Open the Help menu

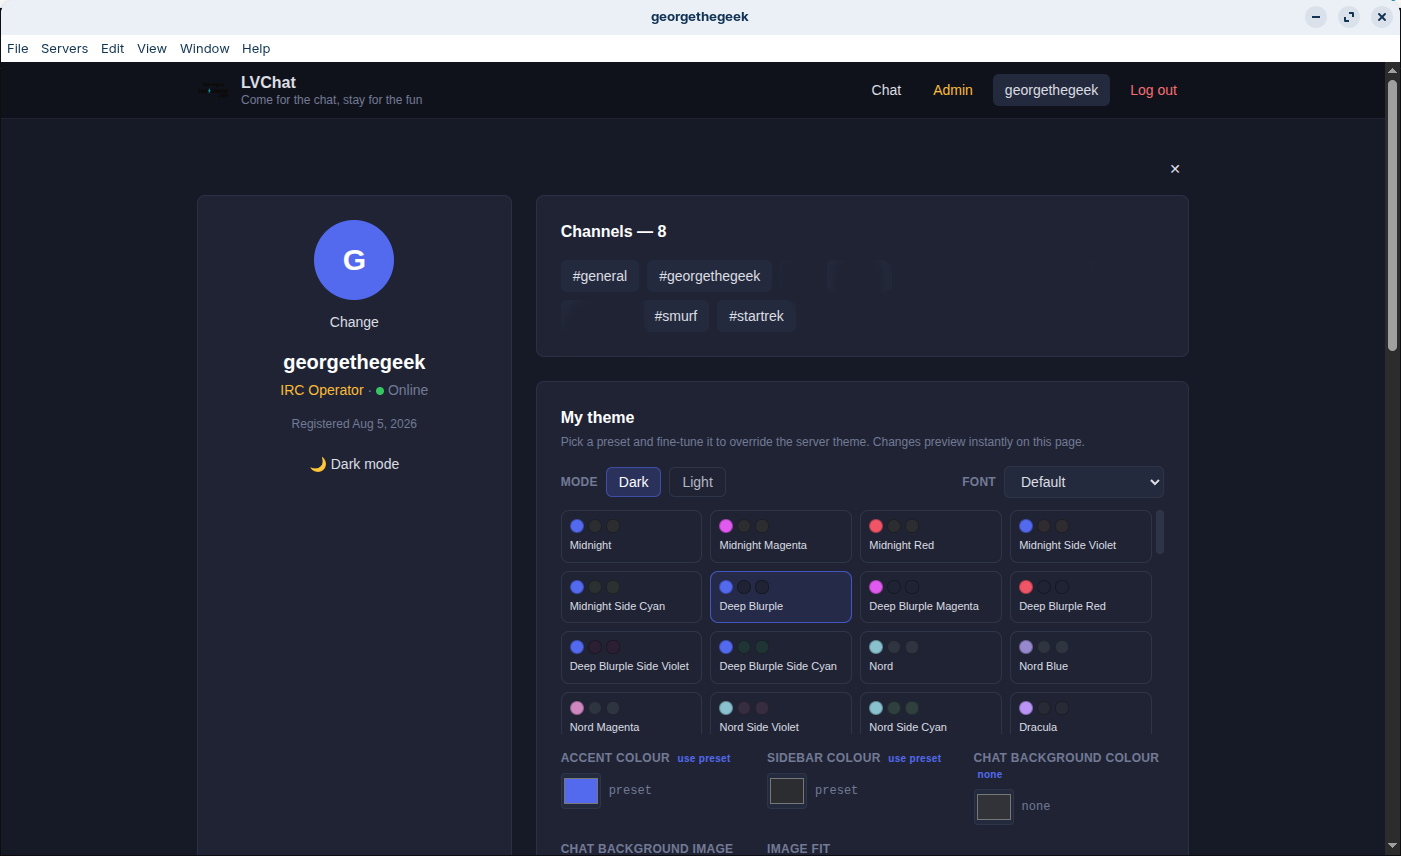pos(256,48)
